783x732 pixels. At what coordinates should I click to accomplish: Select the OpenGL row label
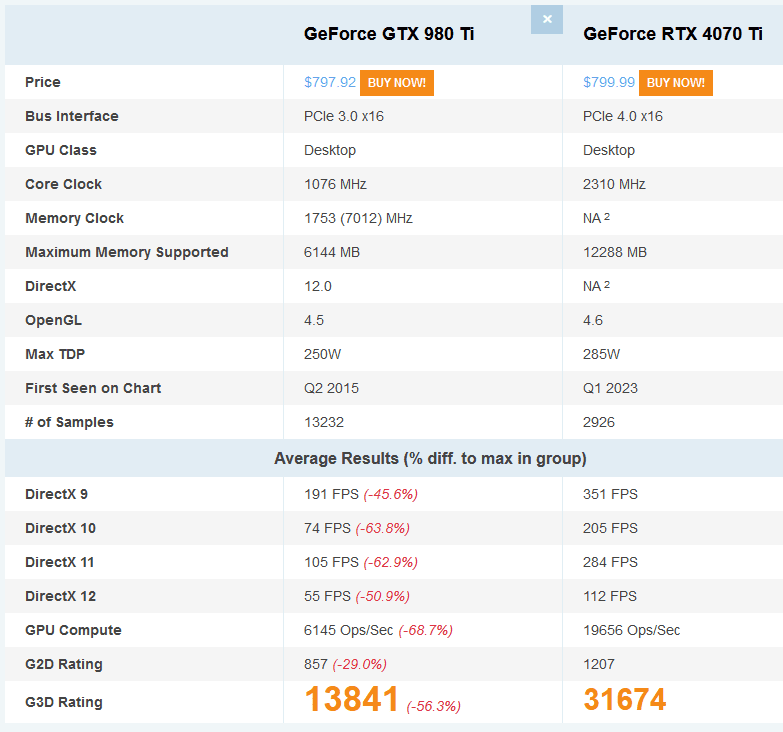pyautogui.click(x=53, y=320)
